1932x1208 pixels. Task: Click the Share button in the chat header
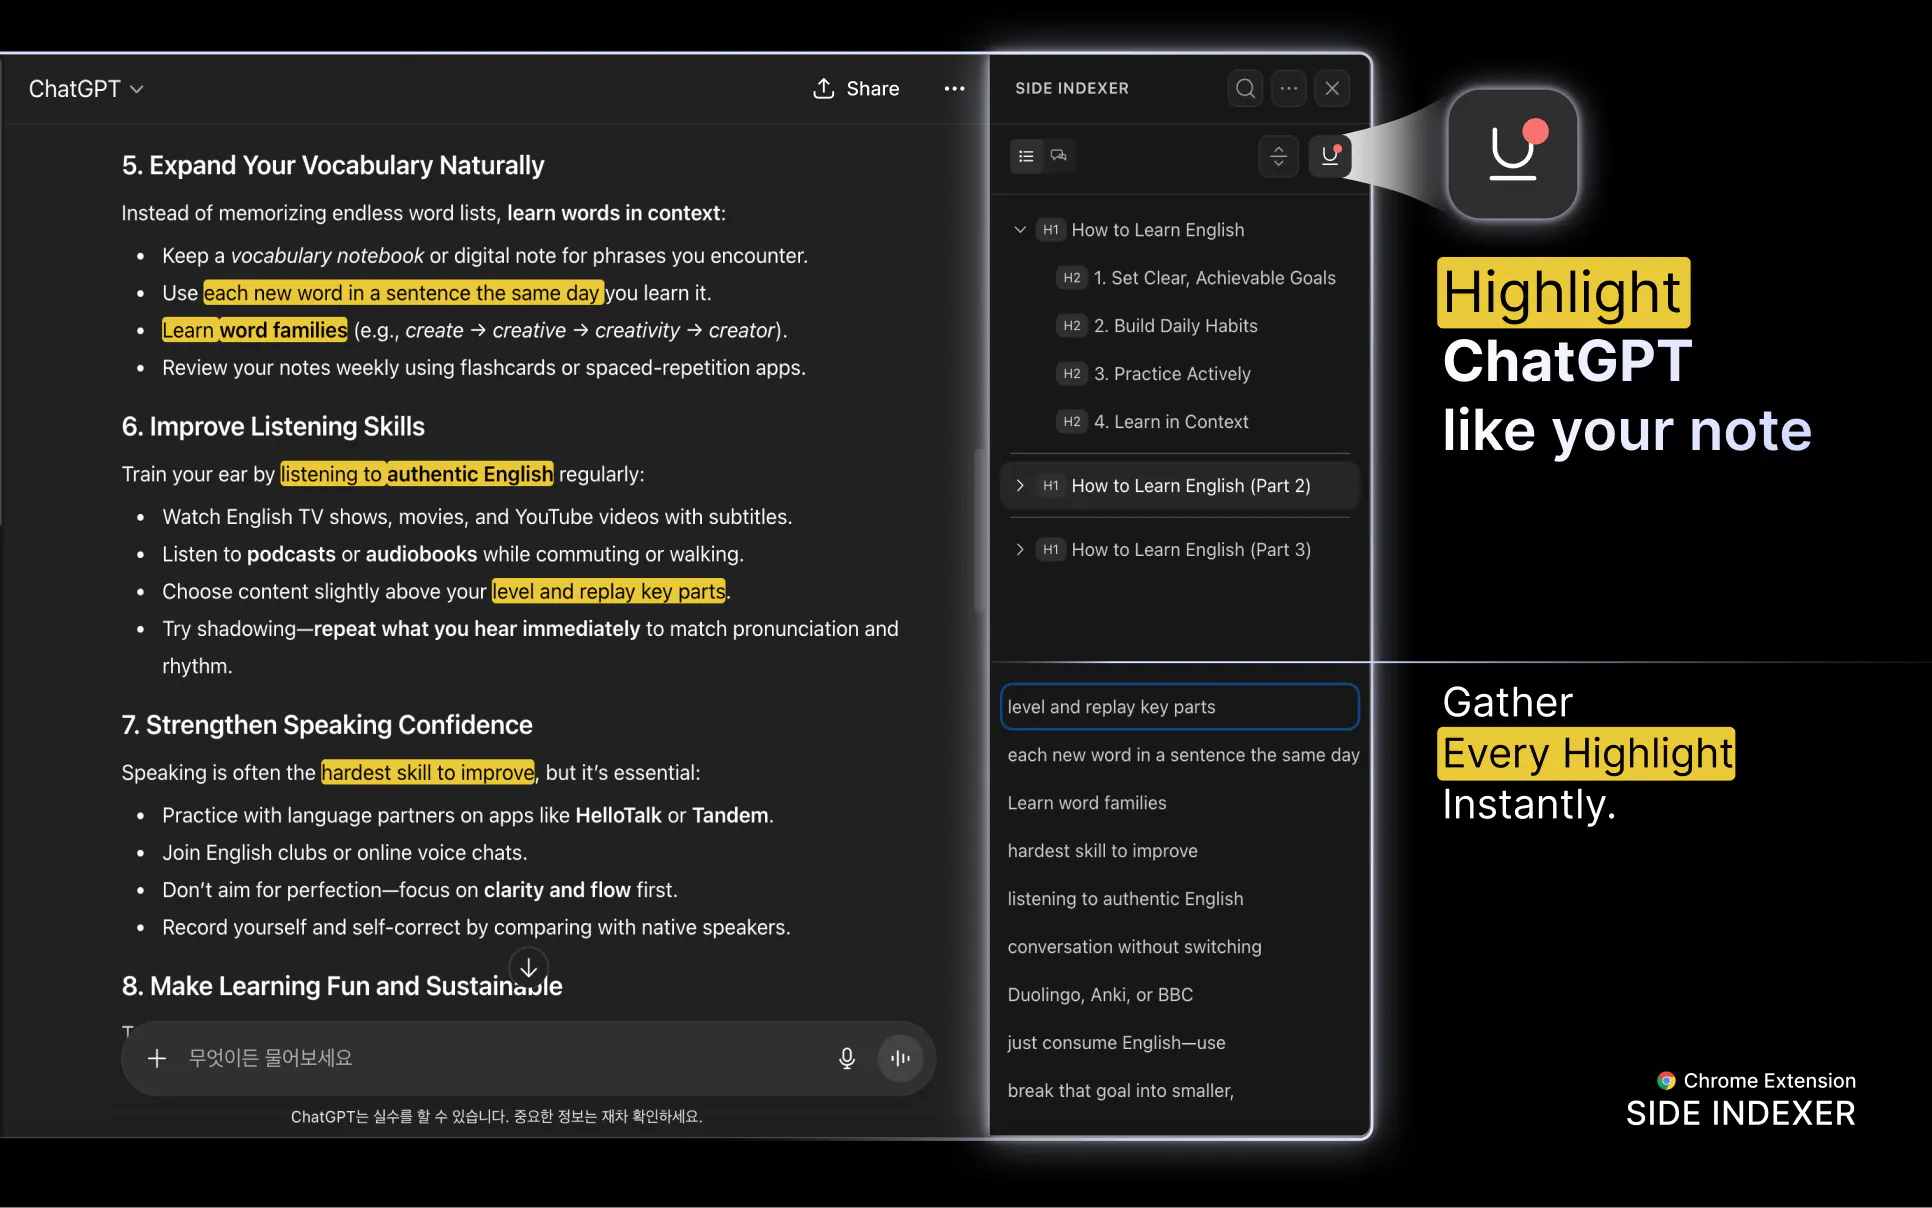[x=856, y=89]
